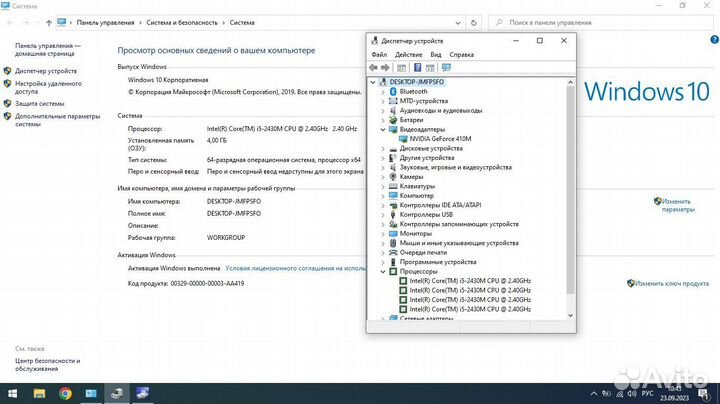Image resolution: width=720 pixels, height=404 pixels.
Task: Select the DESKTOP-JMFPSFO root node
Action: 416,82
